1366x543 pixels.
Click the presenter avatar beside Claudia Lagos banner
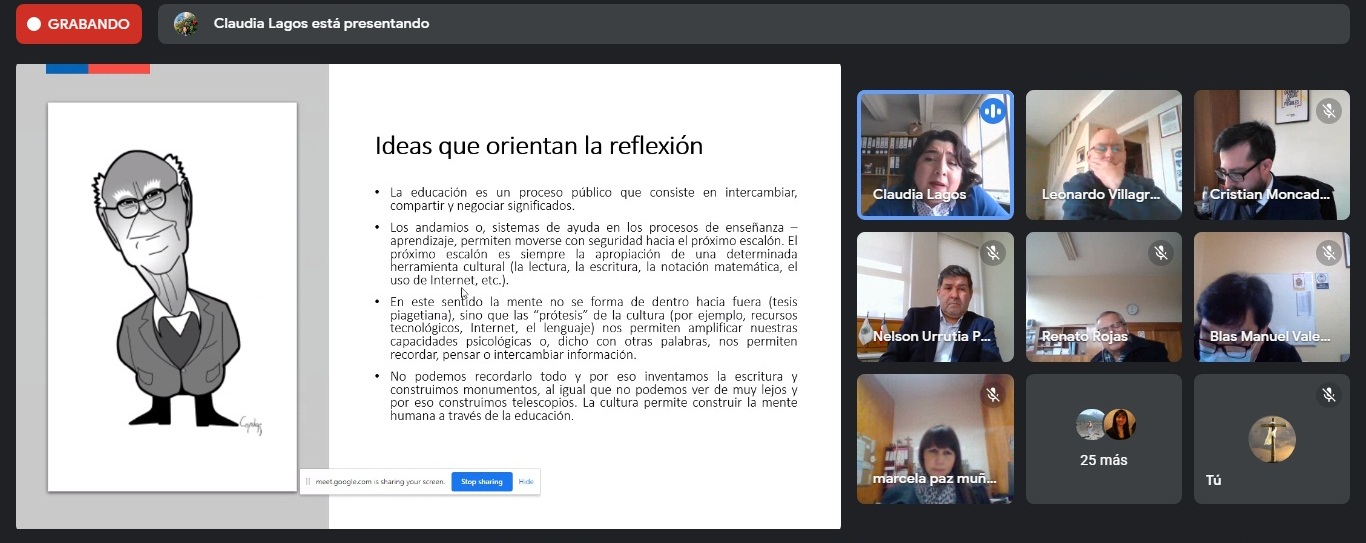[x=186, y=24]
